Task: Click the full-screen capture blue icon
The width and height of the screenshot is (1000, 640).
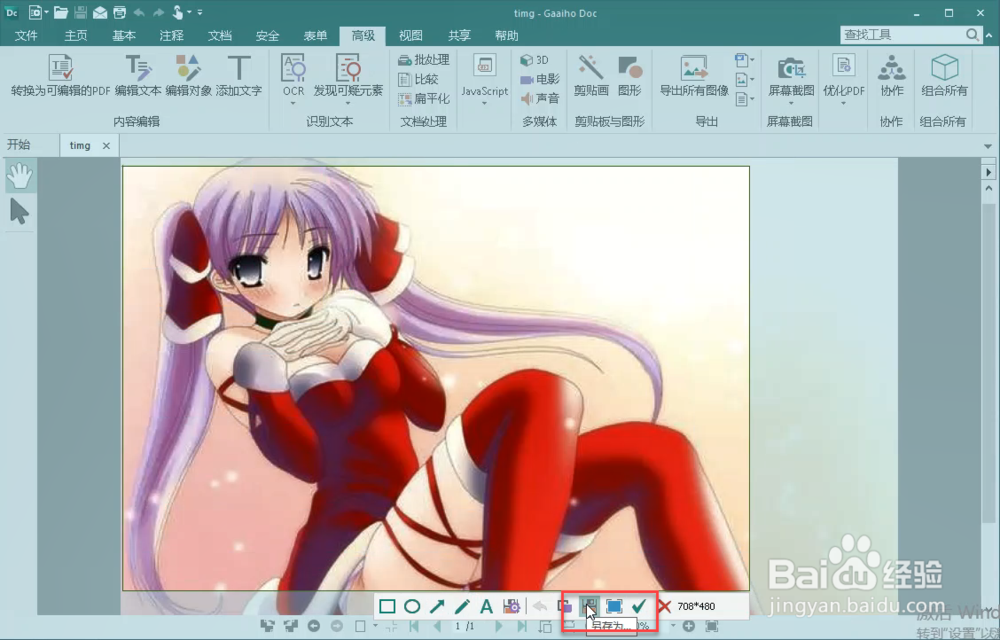Action: point(614,606)
